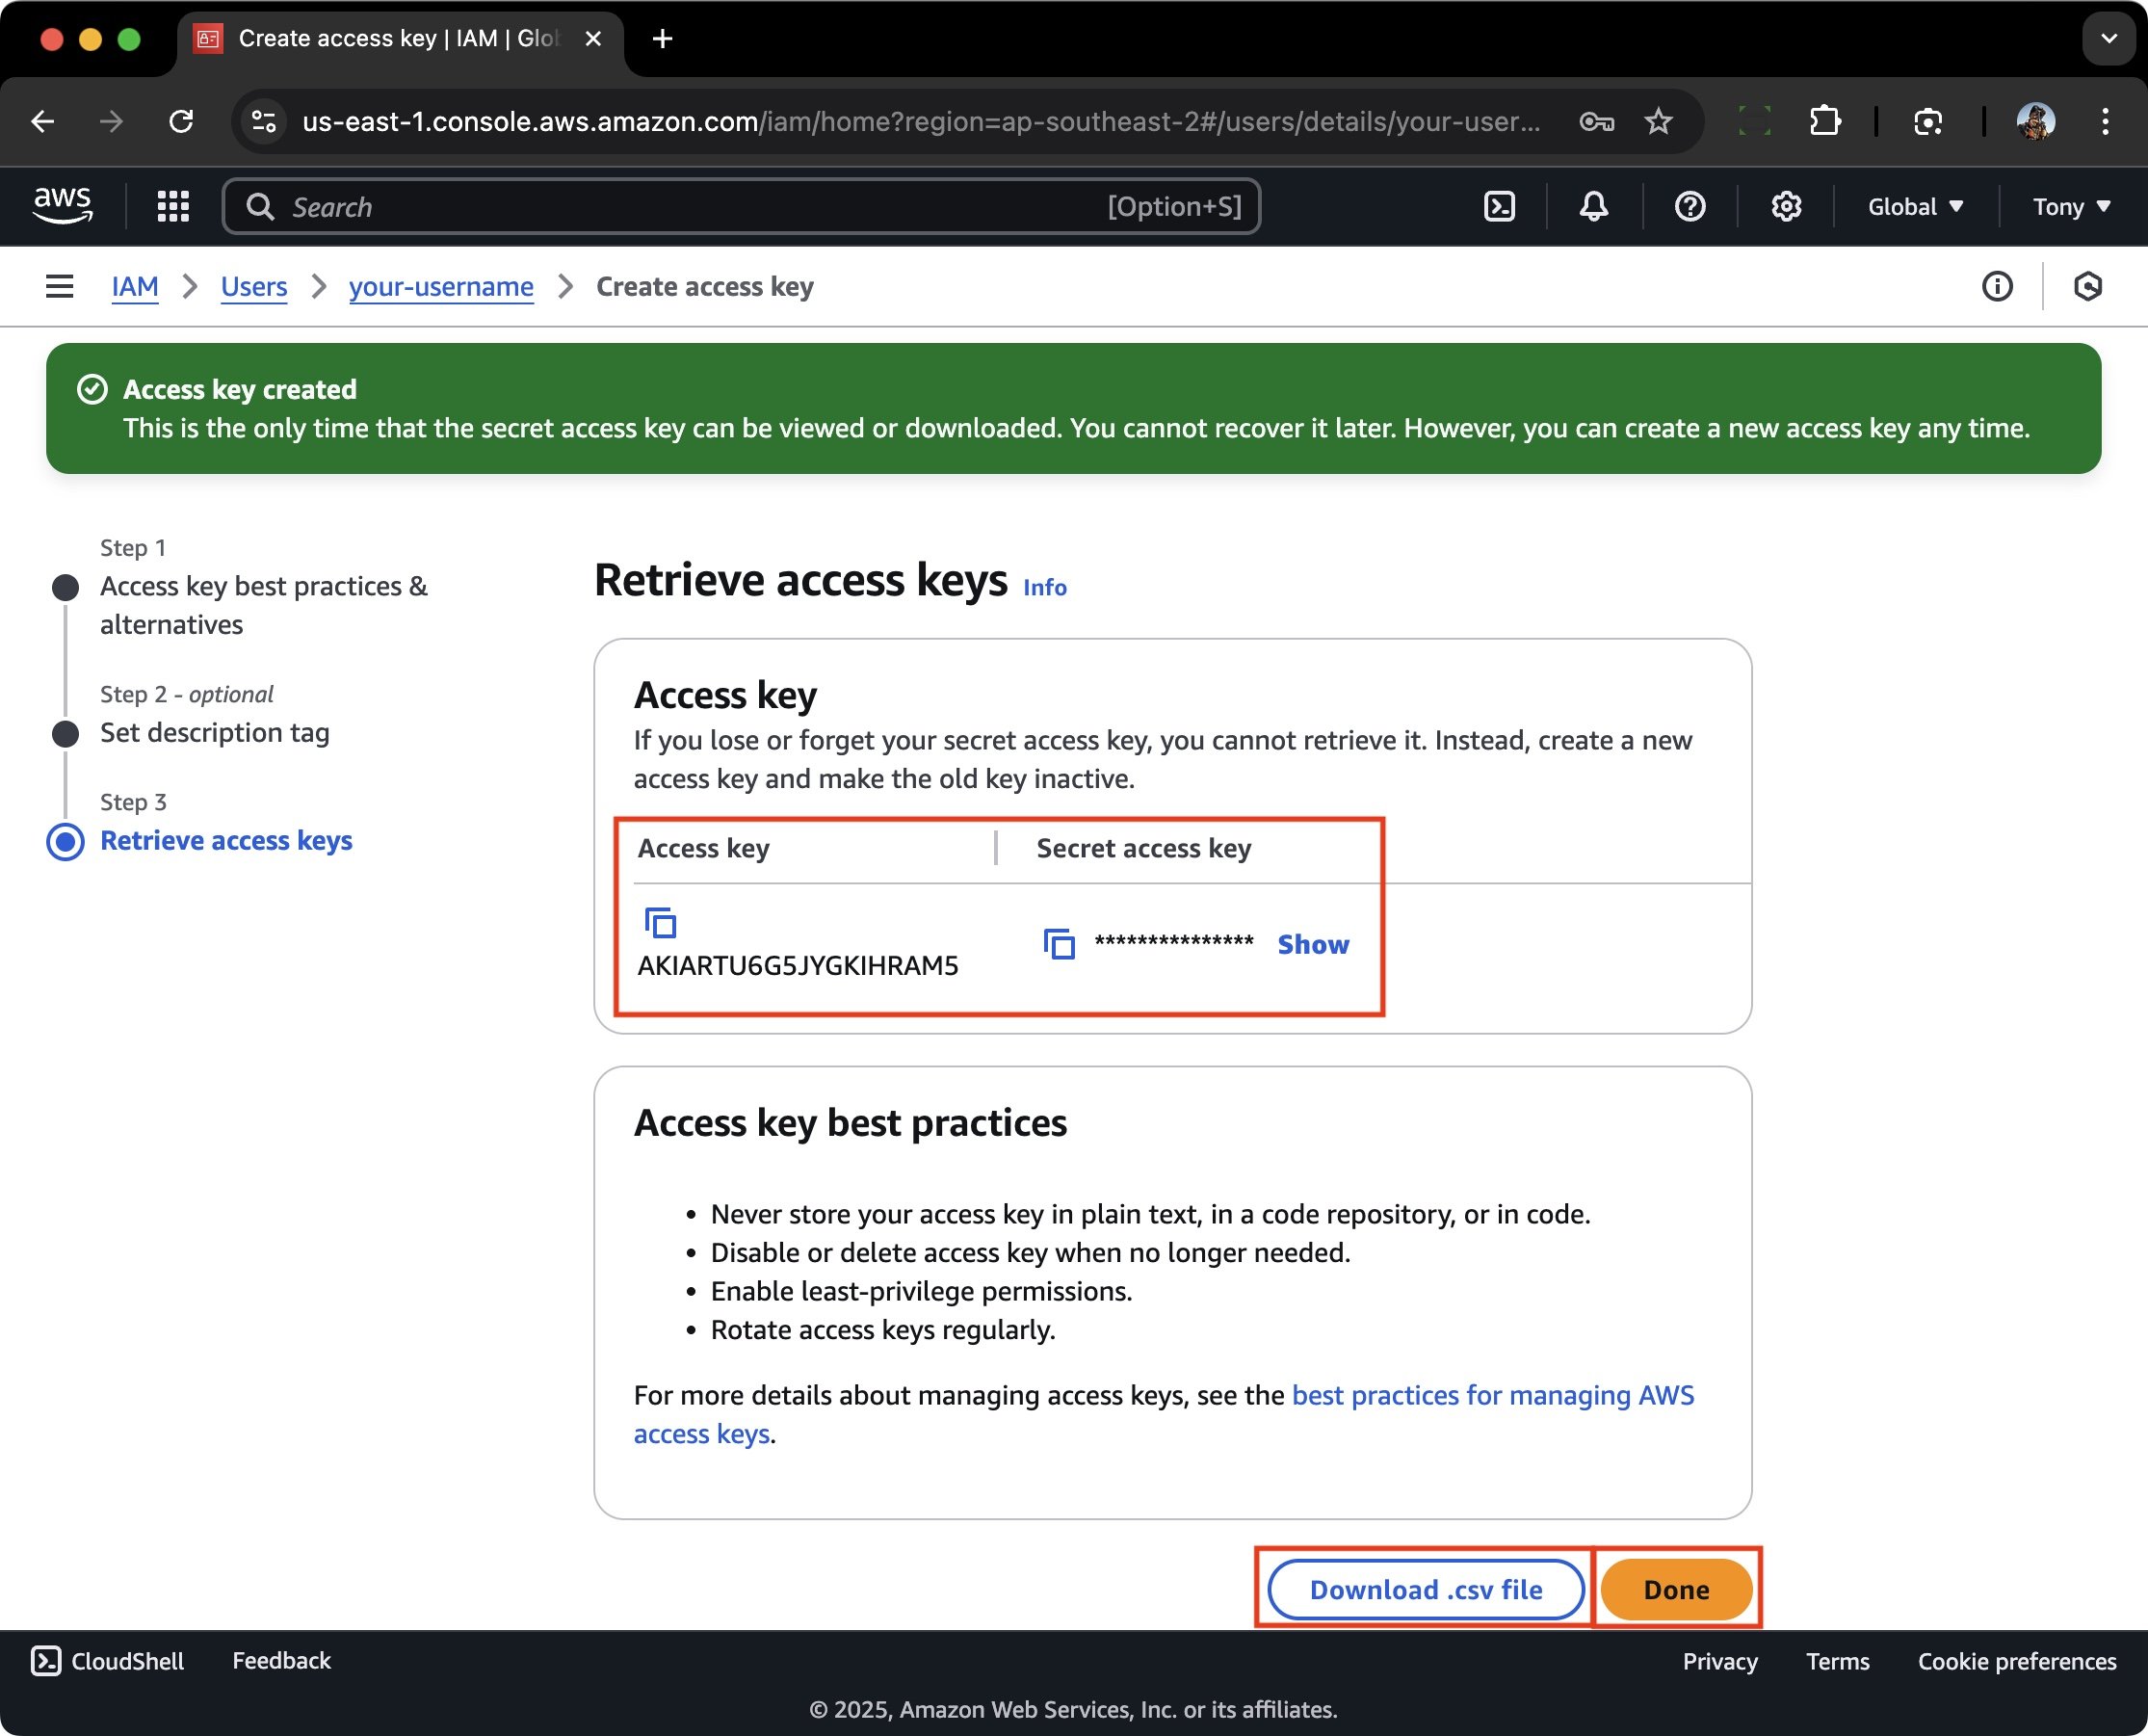Bookmark this page with the star icon
The width and height of the screenshot is (2148, 1736).
coord(1658,121)
